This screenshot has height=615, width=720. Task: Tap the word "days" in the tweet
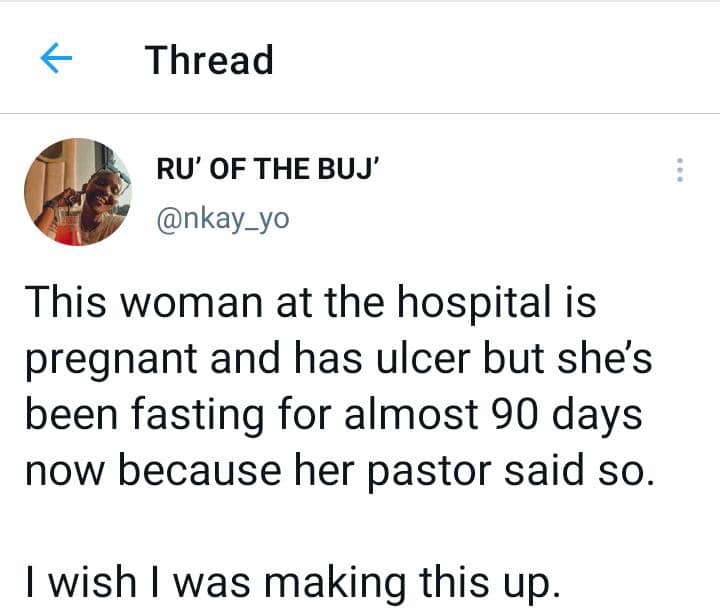tap(600, 414)
